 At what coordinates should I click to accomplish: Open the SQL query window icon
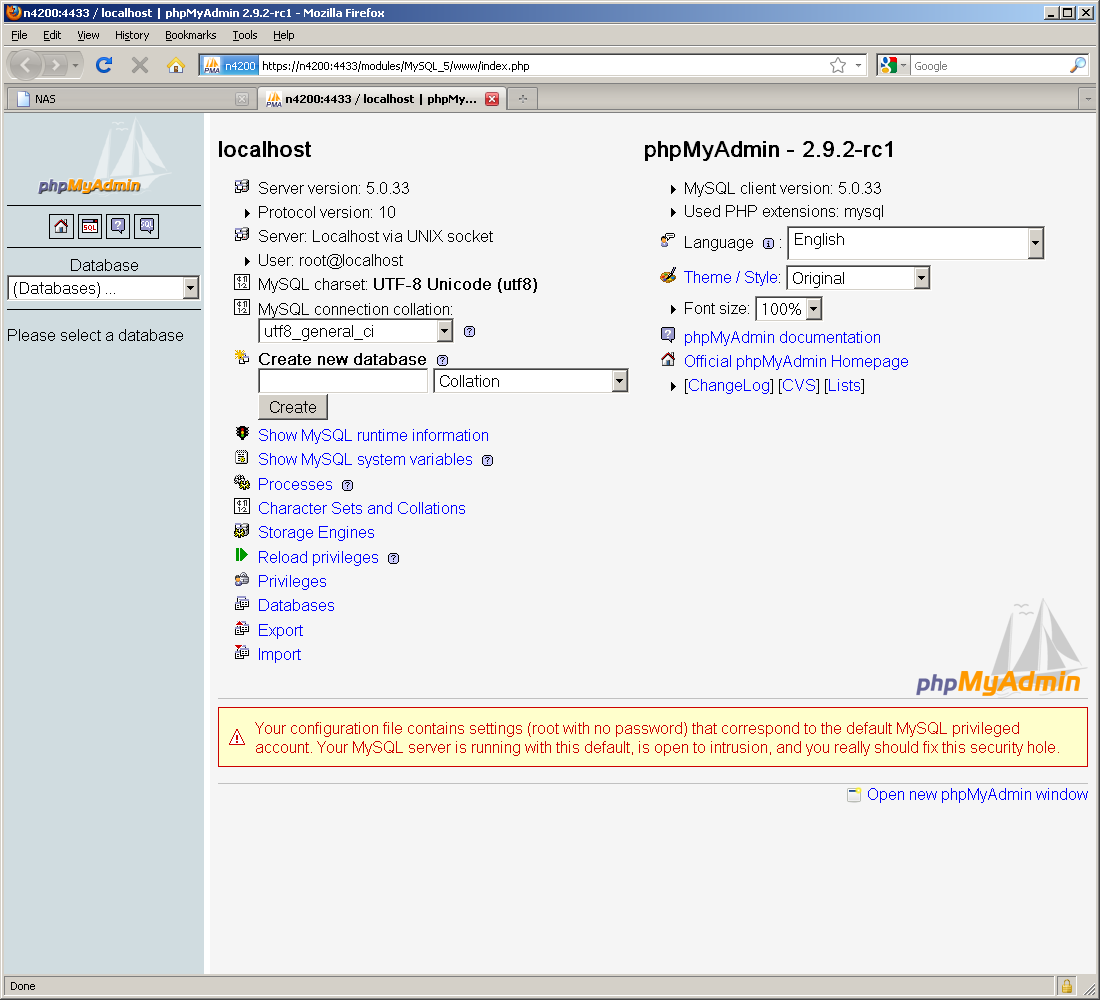click(90, 226)
